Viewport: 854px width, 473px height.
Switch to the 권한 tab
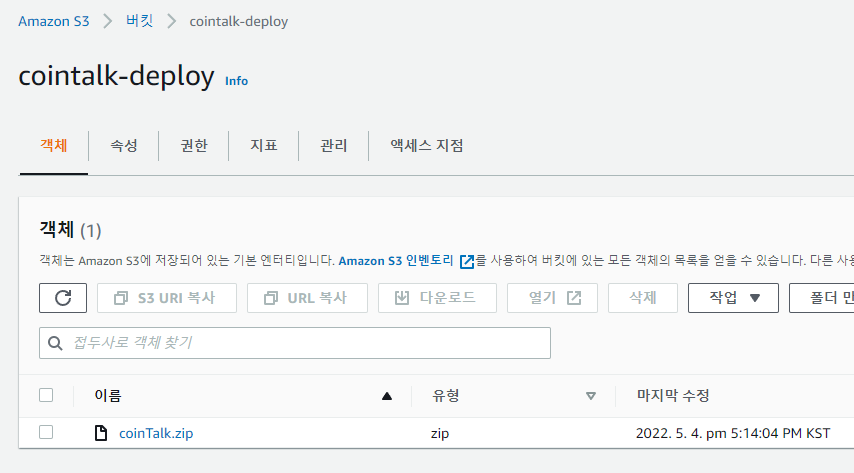[x=193, y=145]
